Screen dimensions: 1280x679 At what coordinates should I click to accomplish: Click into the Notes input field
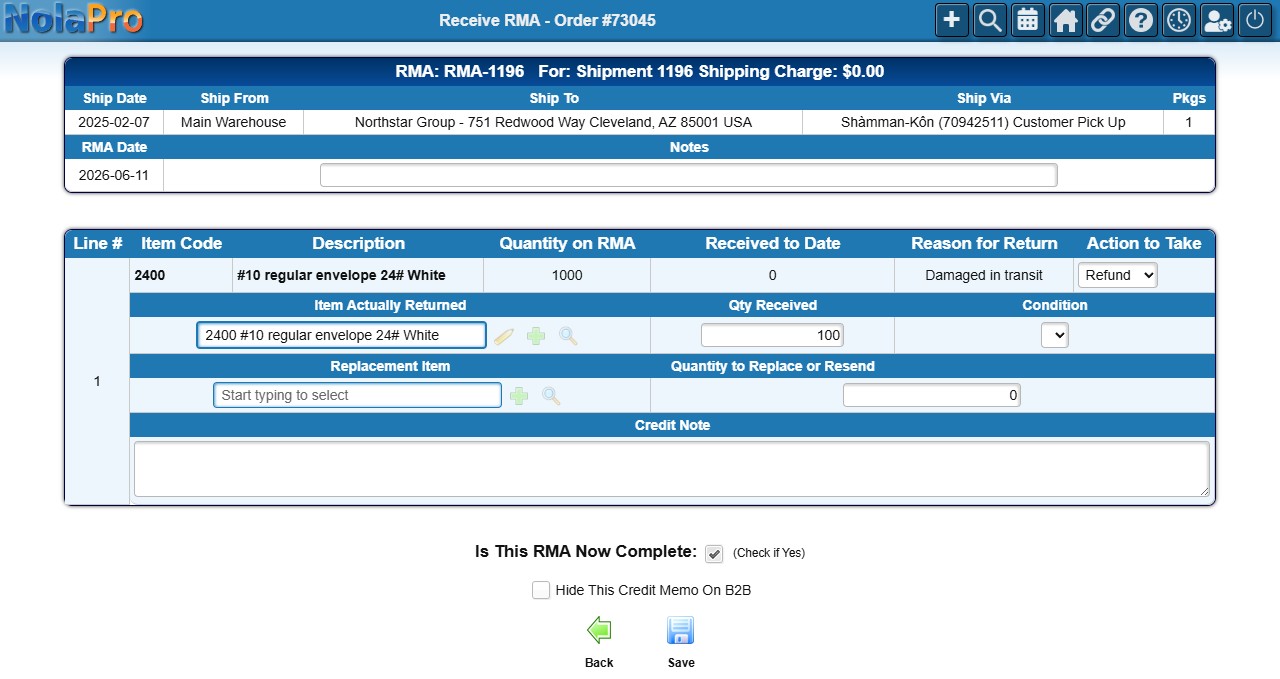coord(688,175)
